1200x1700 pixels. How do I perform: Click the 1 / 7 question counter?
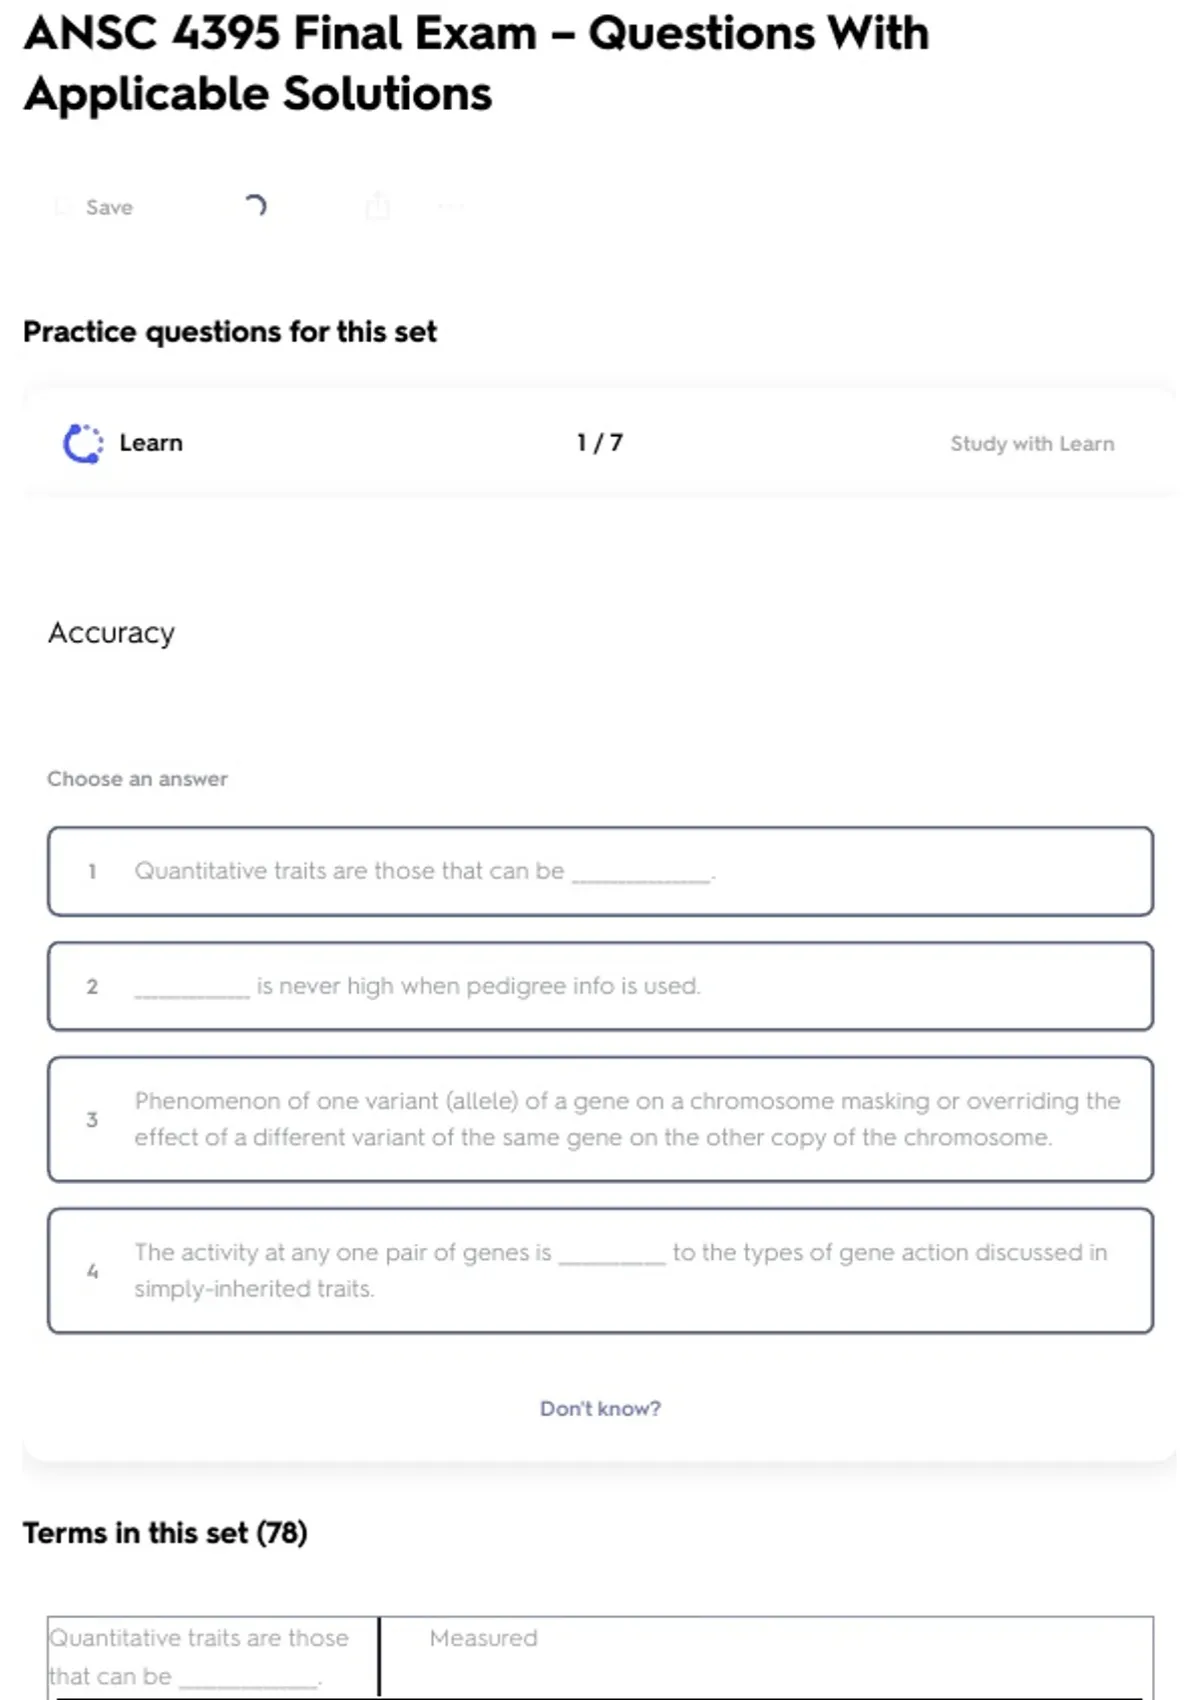599,443
